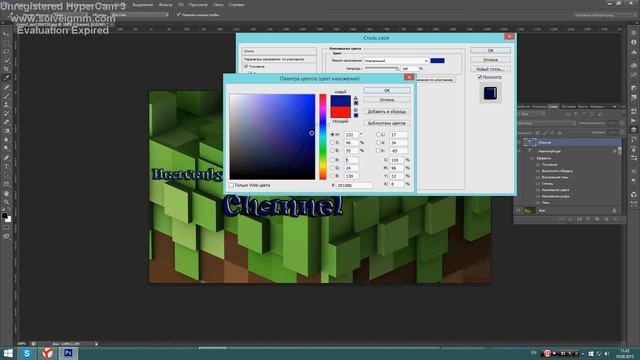Viewport: 640px width, 360px height.
Task: Toggle visibility of 'Наложение цвета' effect
Action: click(538, 190)
